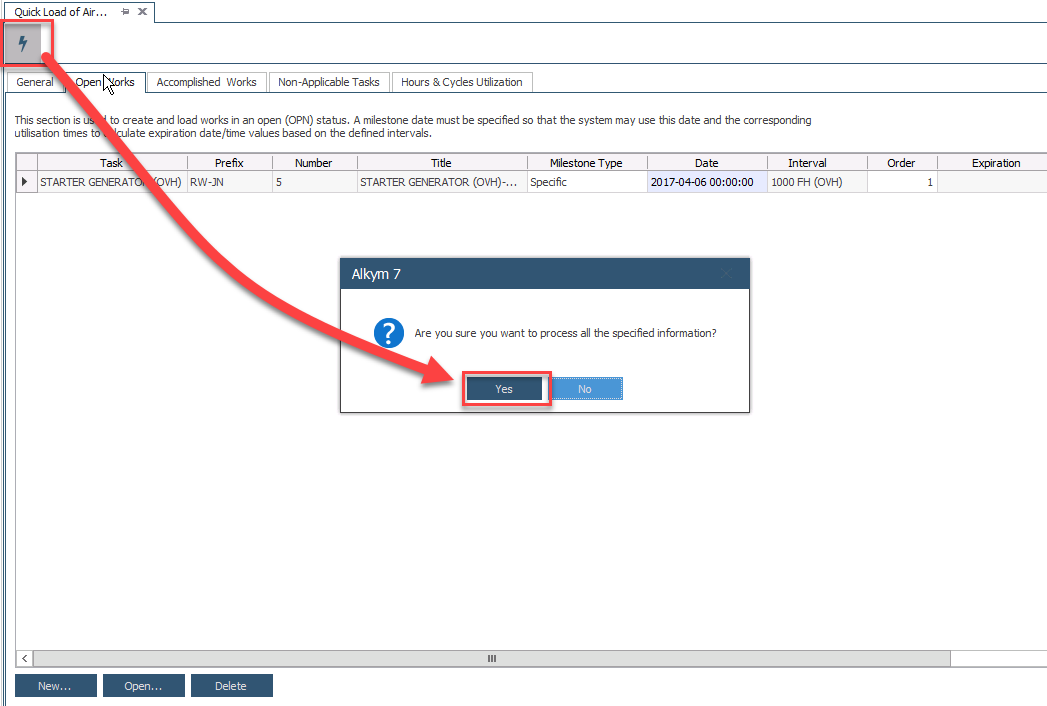Select the Interval cell 1000 FH (OVH)
The height and width of the screenshot is (706, 1047).
point(806,182)
